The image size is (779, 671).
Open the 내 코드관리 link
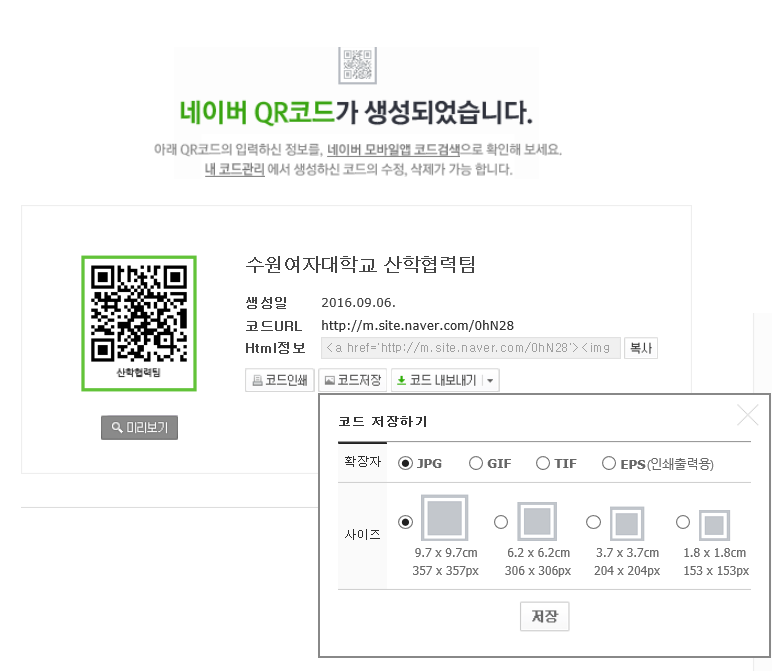coord(234,170)
